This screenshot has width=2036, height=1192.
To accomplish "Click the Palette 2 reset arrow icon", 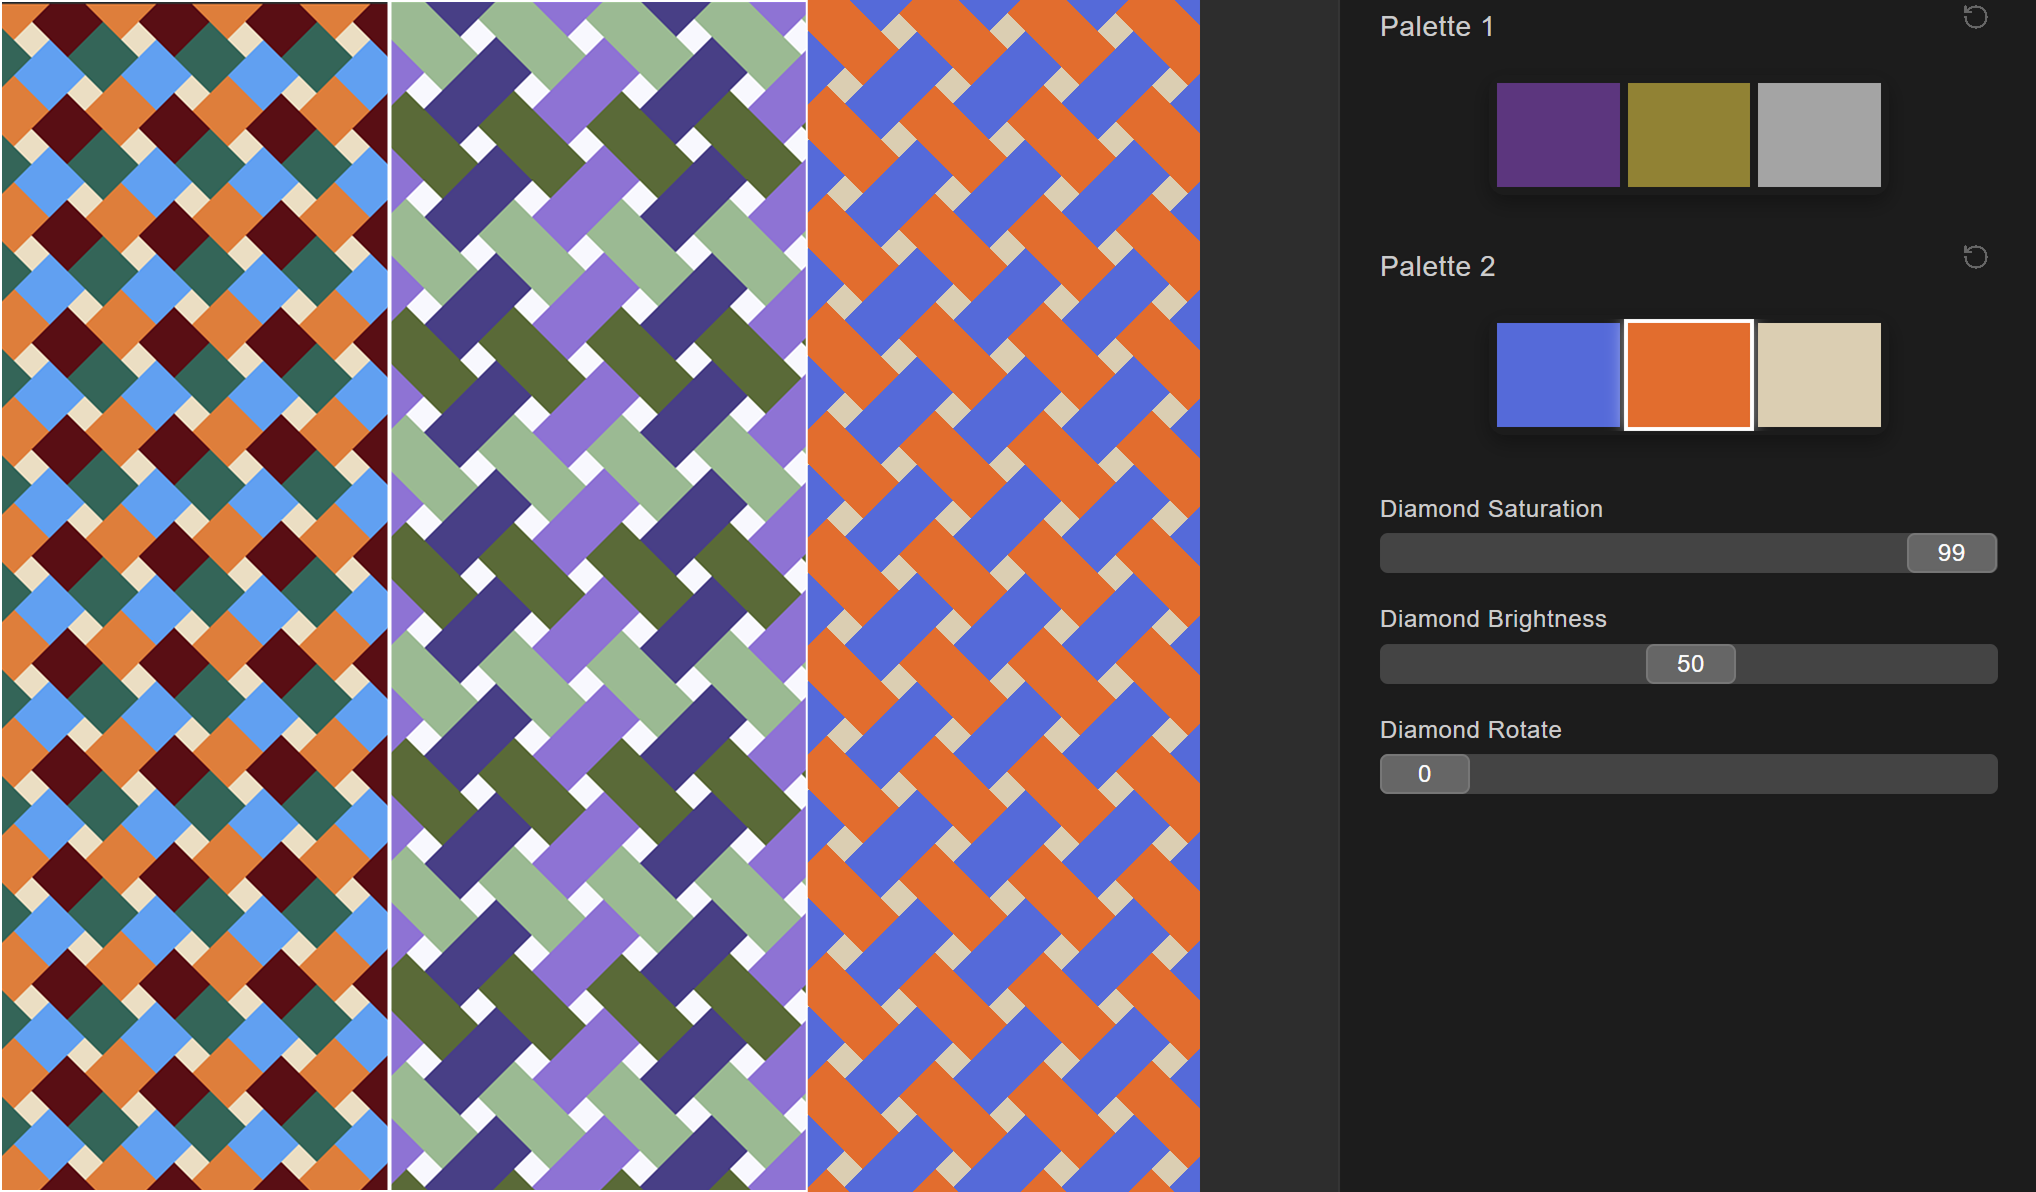I will click(x=1975, y=257).
